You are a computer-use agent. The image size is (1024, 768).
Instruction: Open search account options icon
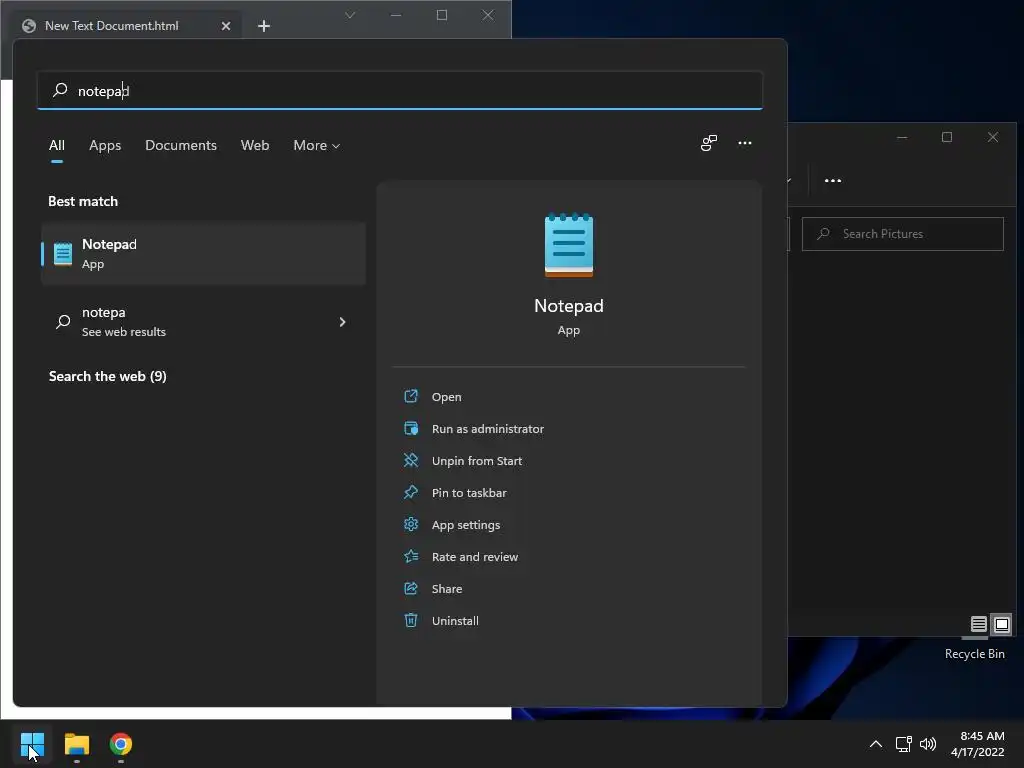point(709,143)
